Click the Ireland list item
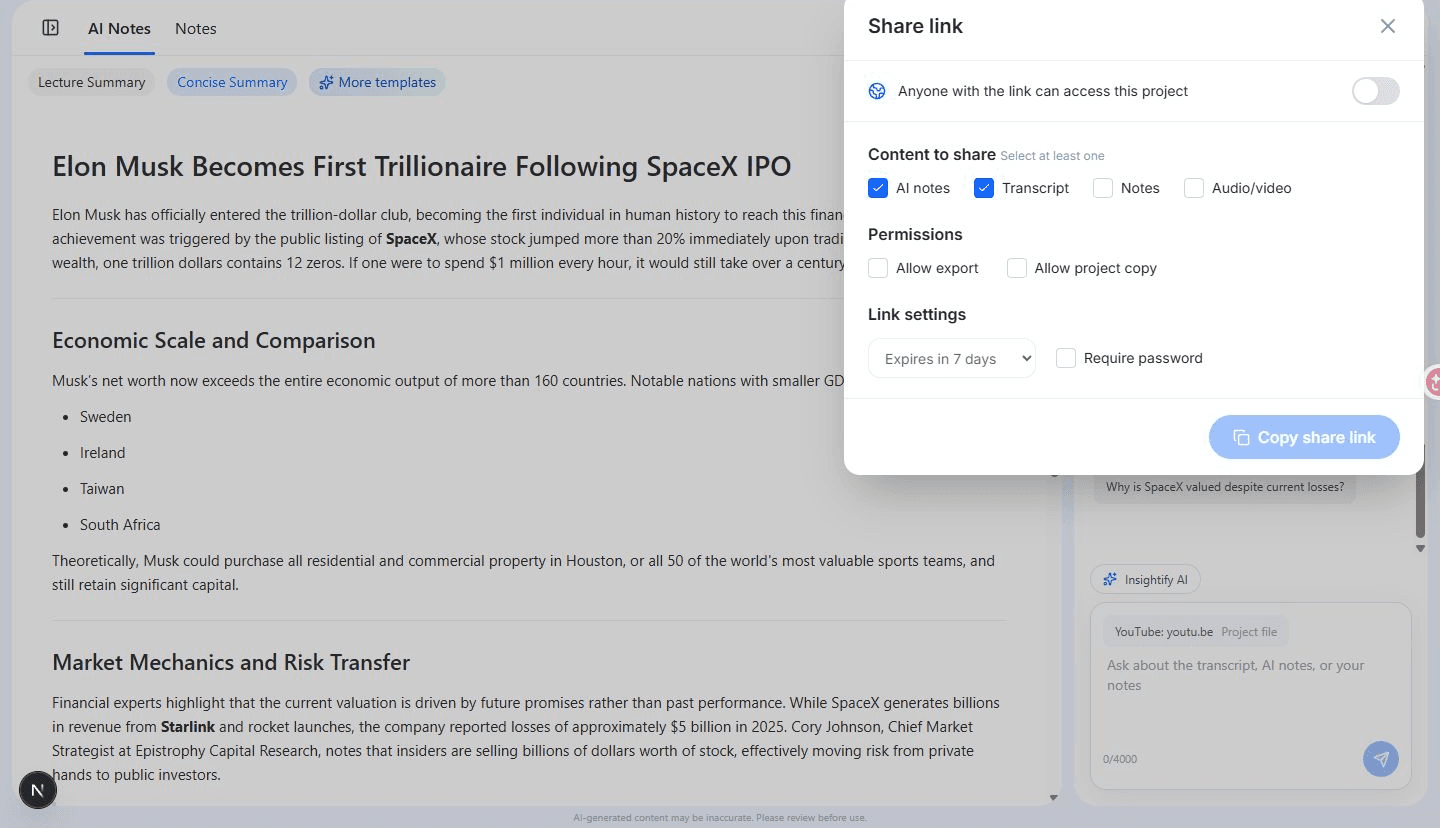The image size is (1440, 828). tap(103, 453)
